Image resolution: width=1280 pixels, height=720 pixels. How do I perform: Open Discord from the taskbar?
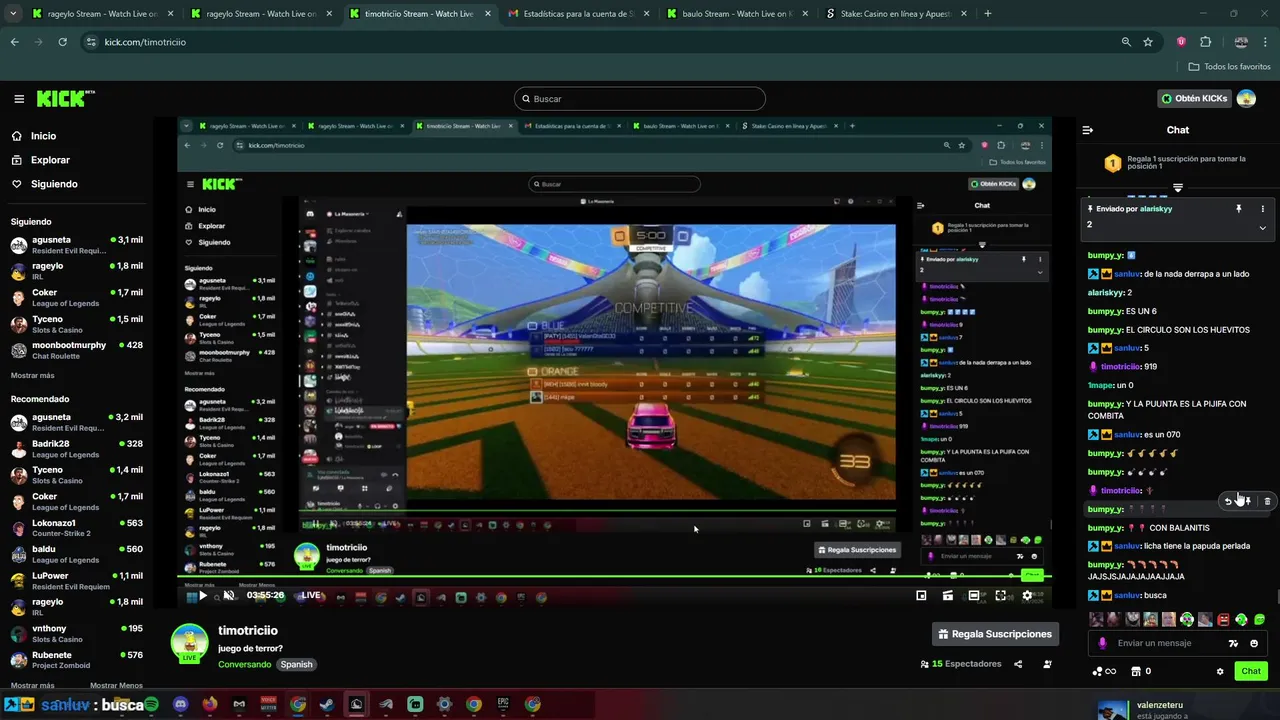click(x=181, y=704)
